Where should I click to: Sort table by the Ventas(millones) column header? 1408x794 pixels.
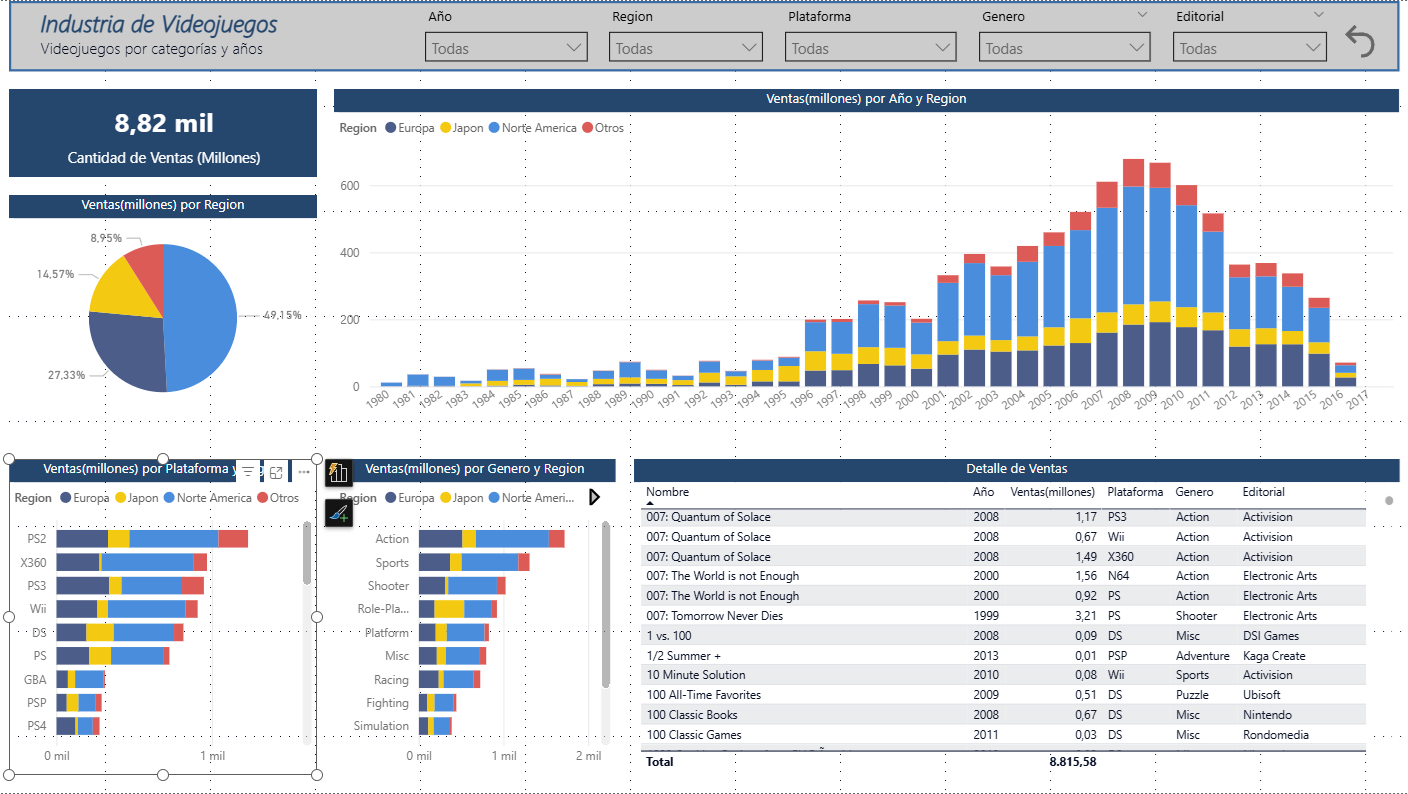pos(1052,492)
